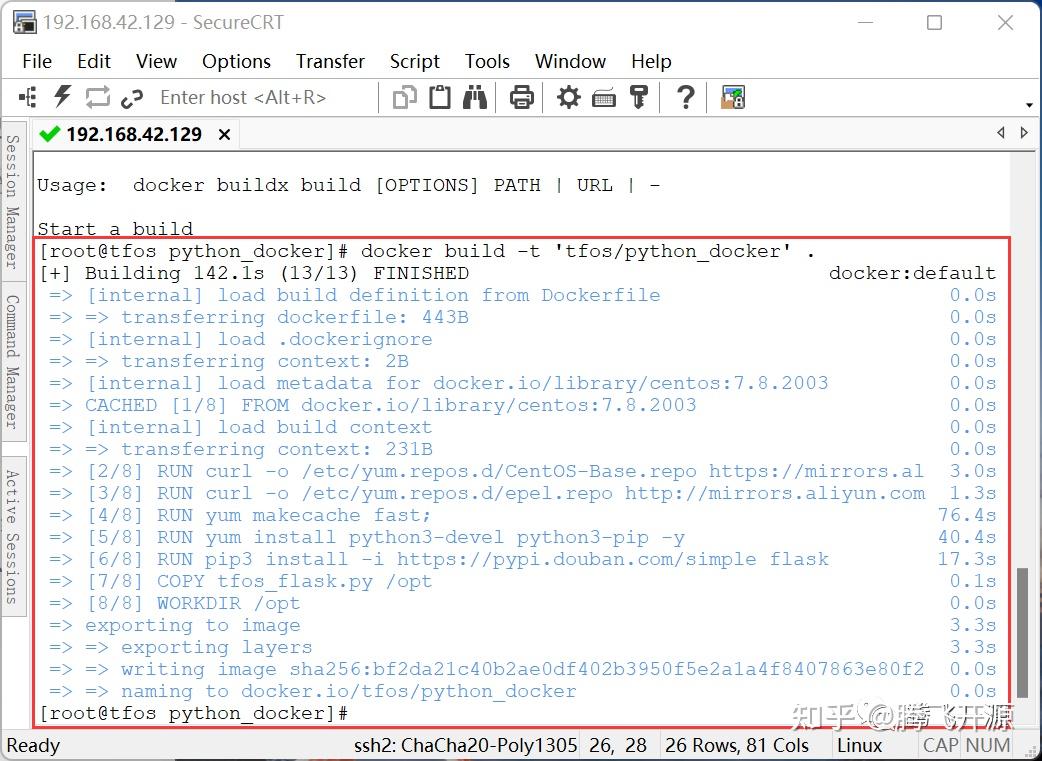Open Session Options via the gear icon
1042x761 pixels.
pyautogui.click(x=567, y=96)
